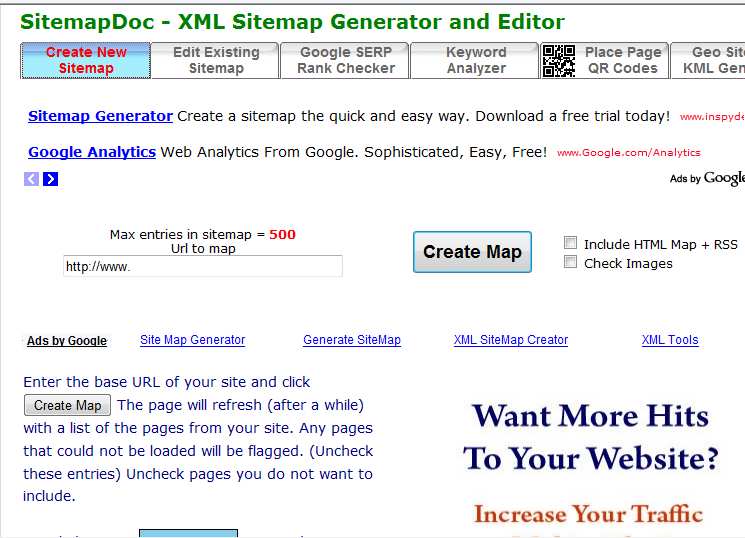Click the QR code icon

559,61
